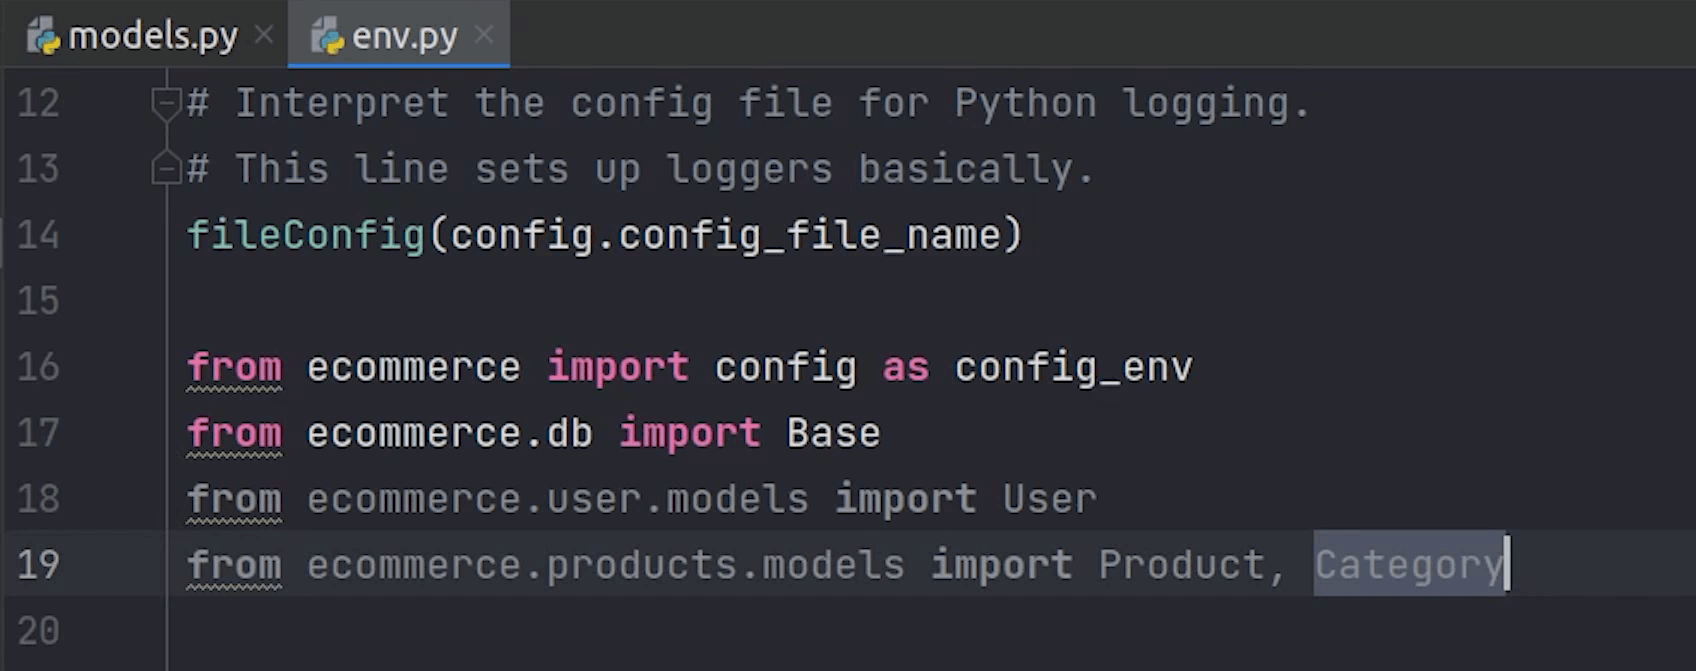
Task: Click the Python file icon on models.py
Action: [x=43, y=36]
